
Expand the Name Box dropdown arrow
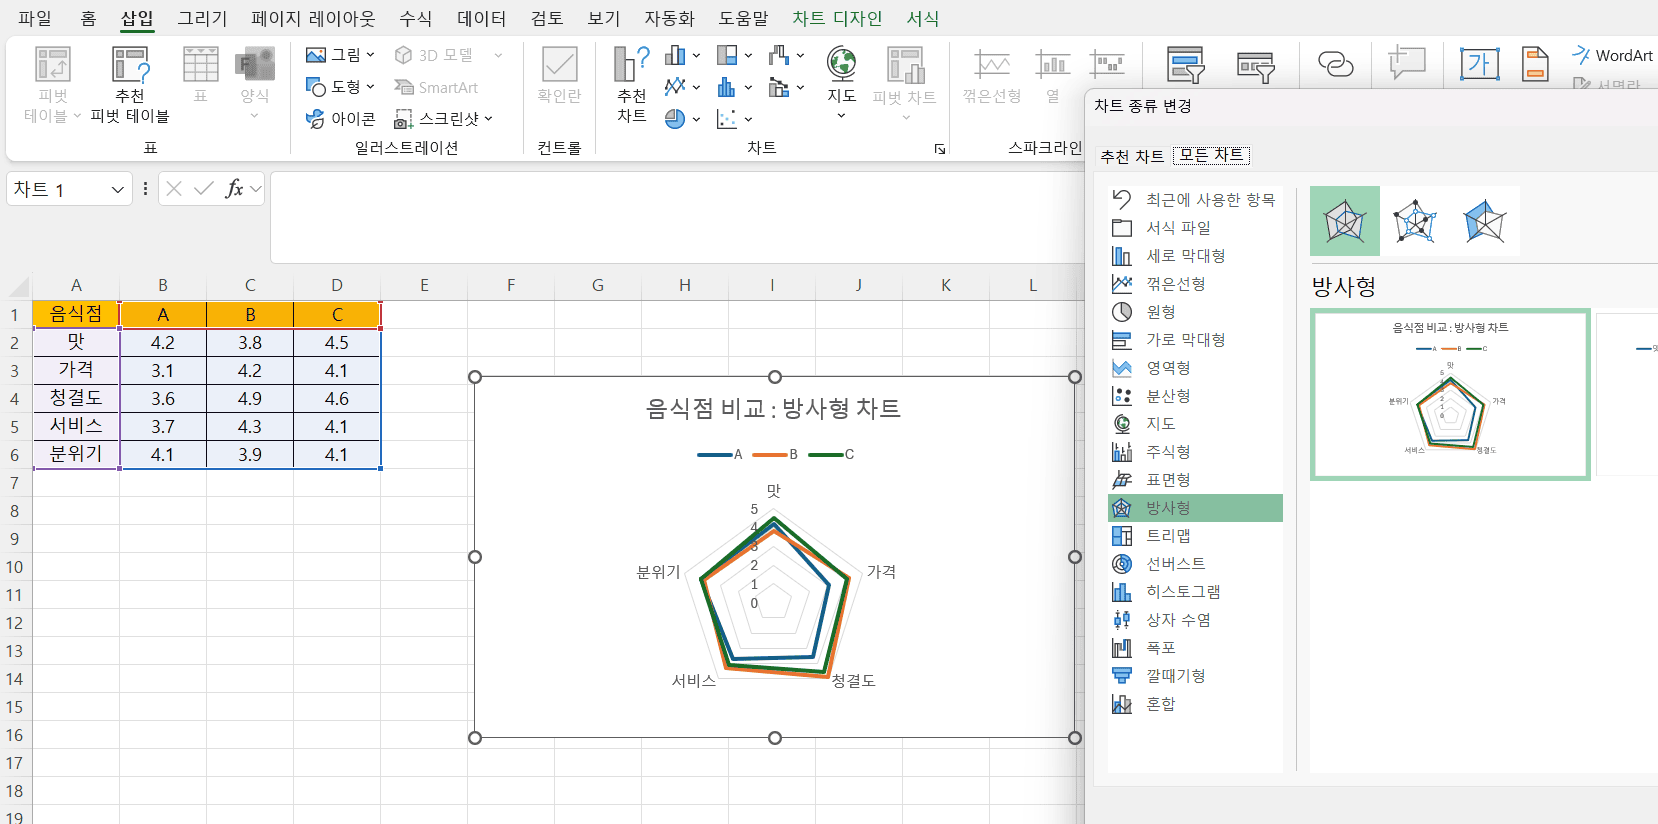click(x=117, y=189)
